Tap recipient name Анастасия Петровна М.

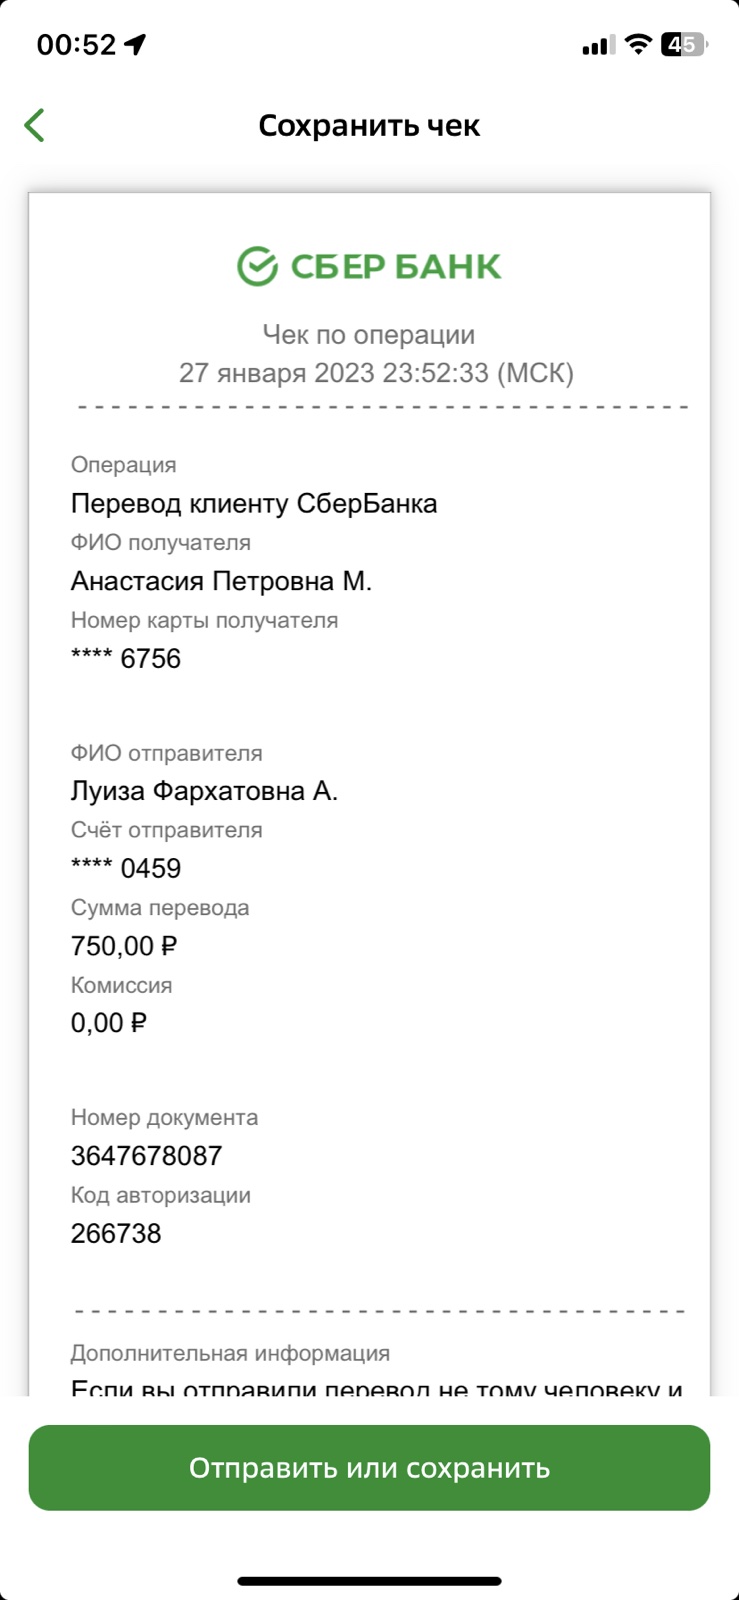[x=221, y=581]
